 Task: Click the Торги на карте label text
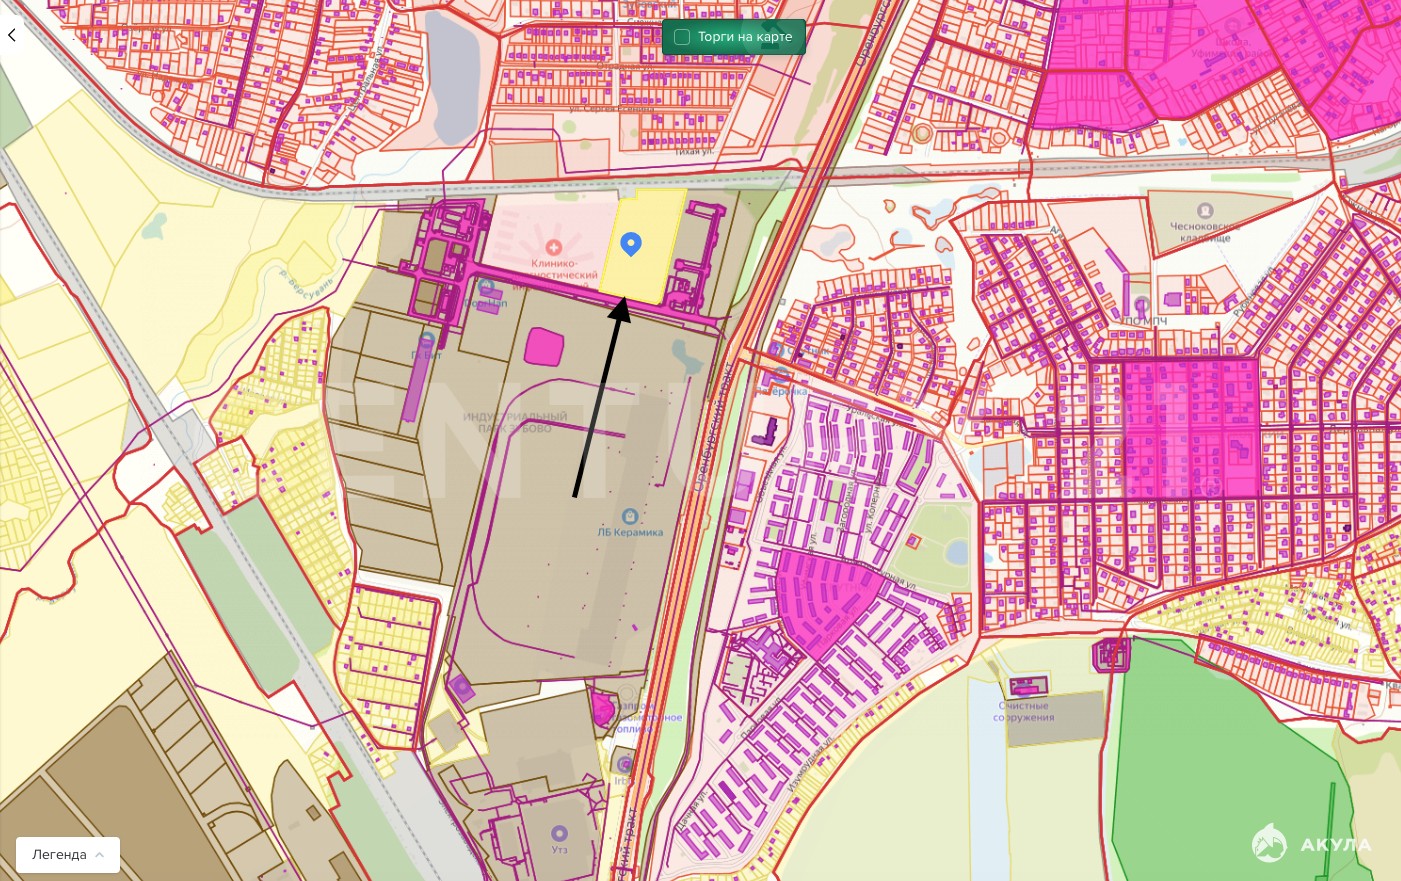(744, 37)
